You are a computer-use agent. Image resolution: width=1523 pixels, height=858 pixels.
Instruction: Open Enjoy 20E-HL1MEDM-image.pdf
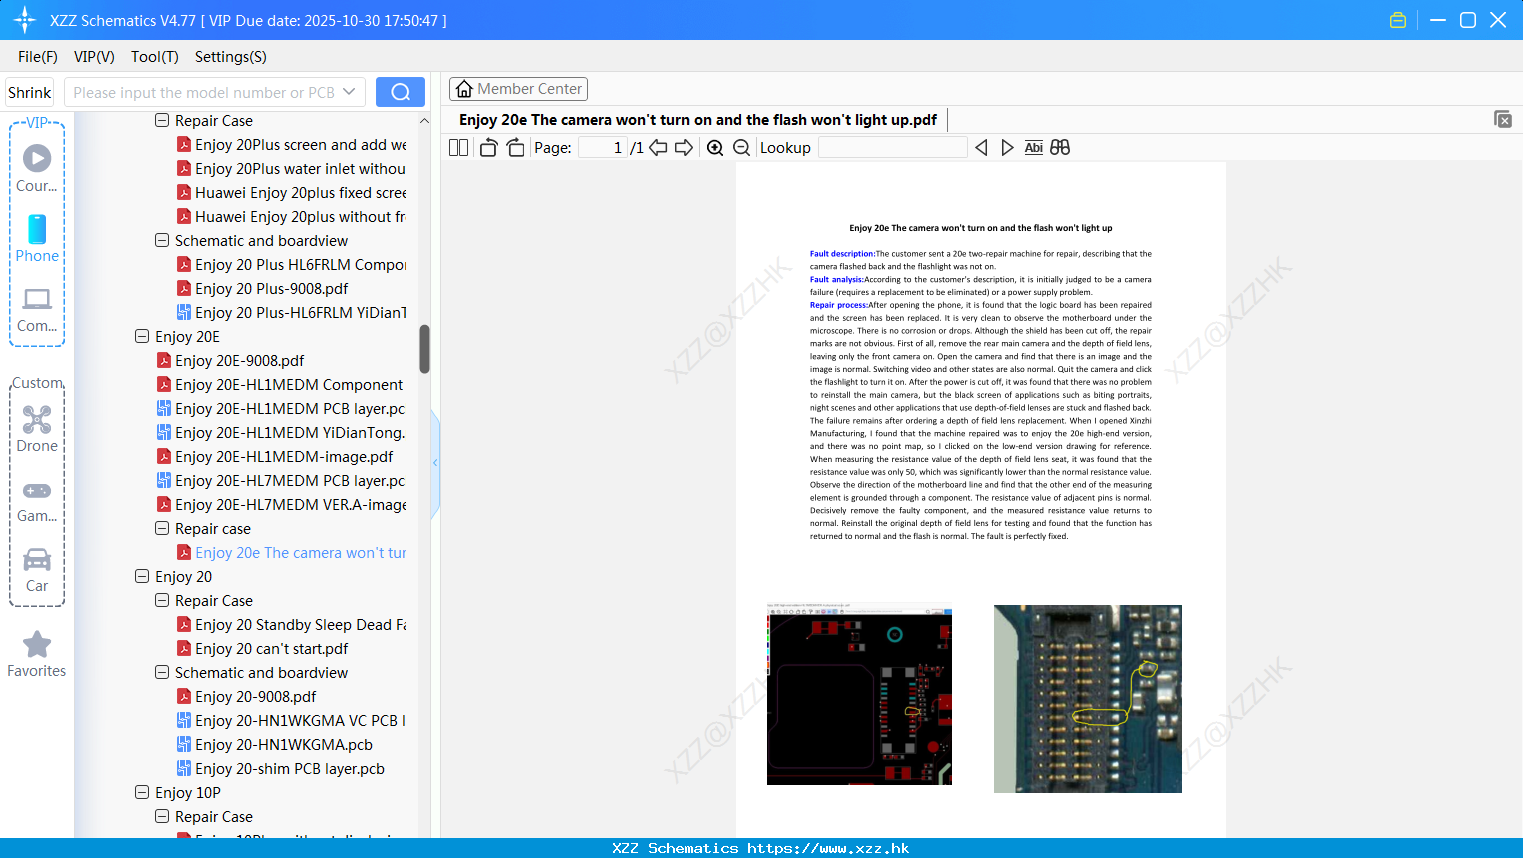click(284, 457)
